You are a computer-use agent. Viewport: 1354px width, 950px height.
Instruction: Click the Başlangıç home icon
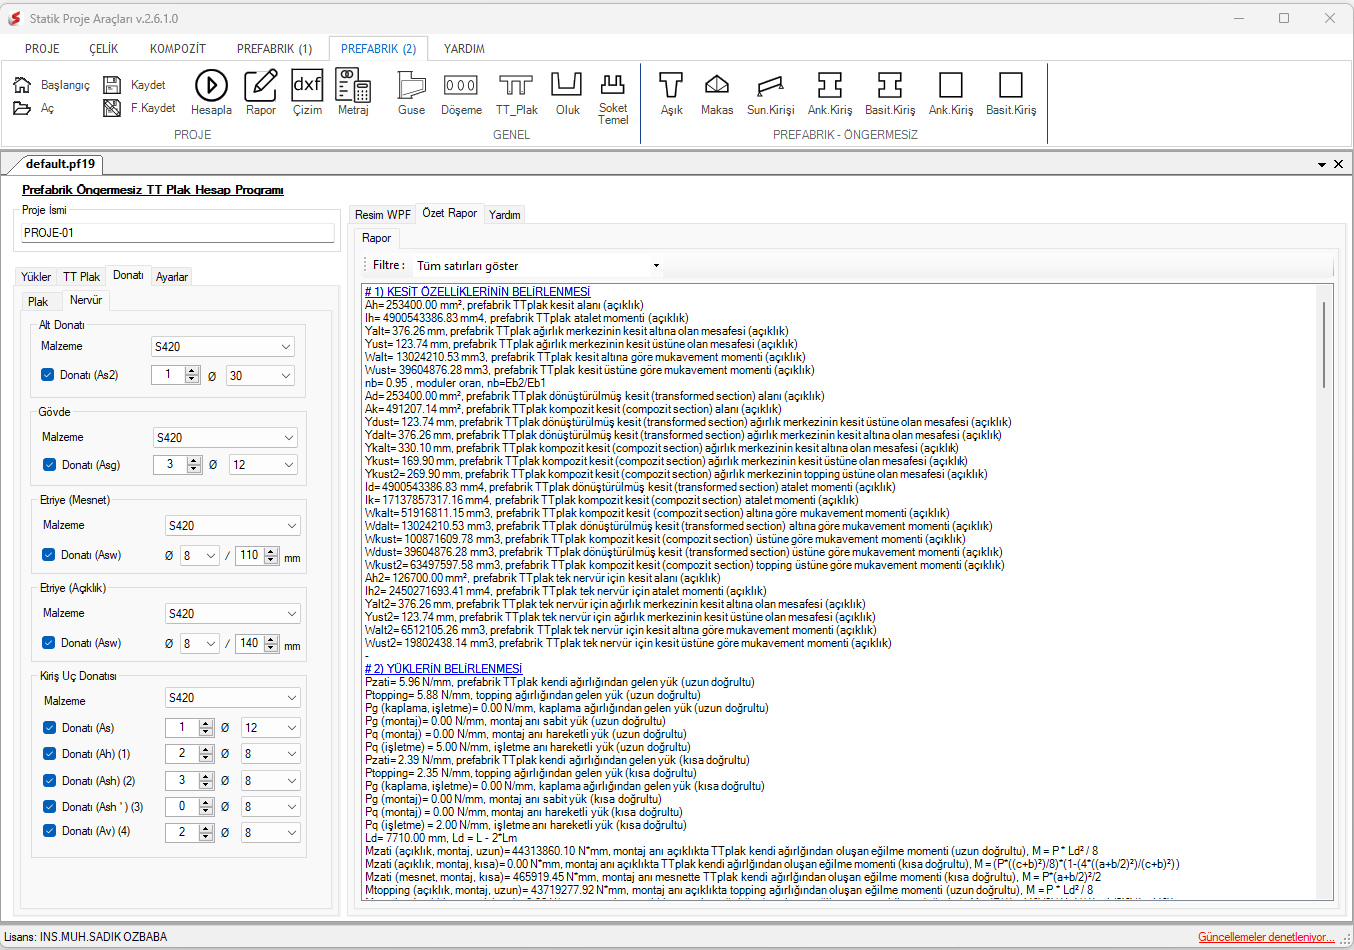tap(22, 85)
